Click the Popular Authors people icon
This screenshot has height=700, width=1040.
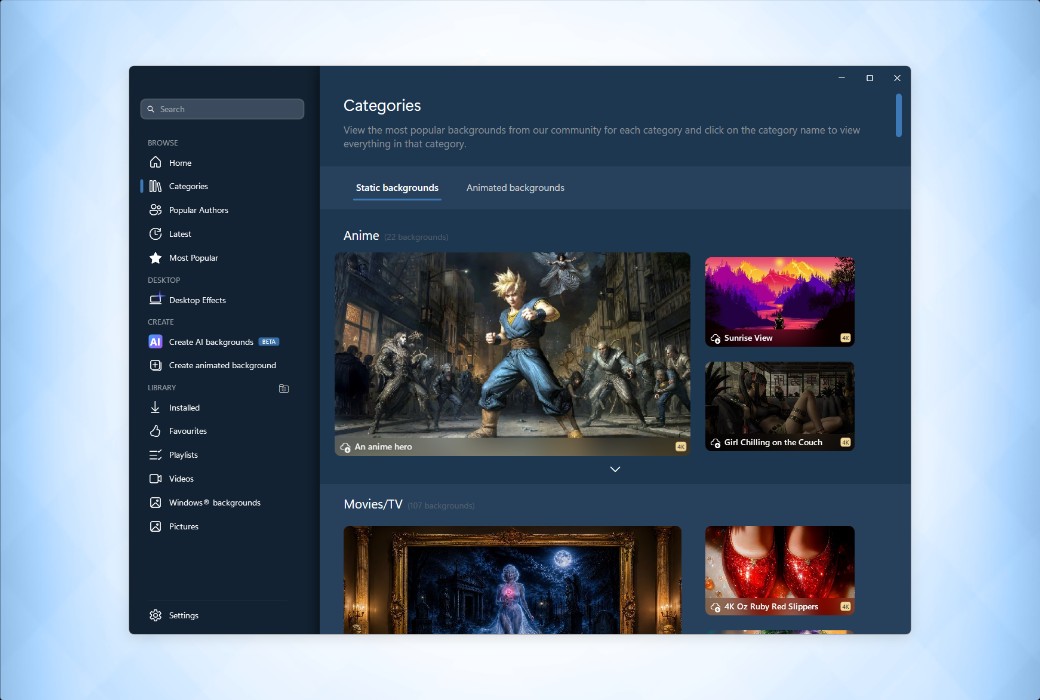point(155,210)
